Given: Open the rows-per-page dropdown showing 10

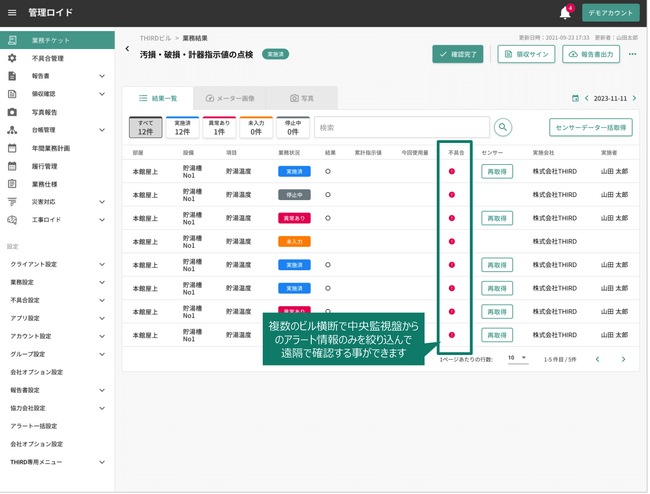Looking at the screenshot, I should 518,358.
